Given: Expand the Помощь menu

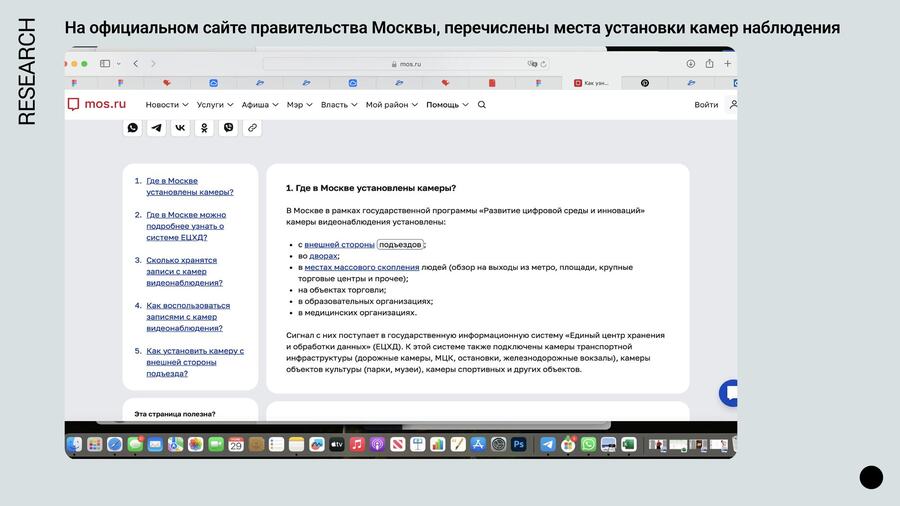Looking at the screenshot, I should (447, 104).
